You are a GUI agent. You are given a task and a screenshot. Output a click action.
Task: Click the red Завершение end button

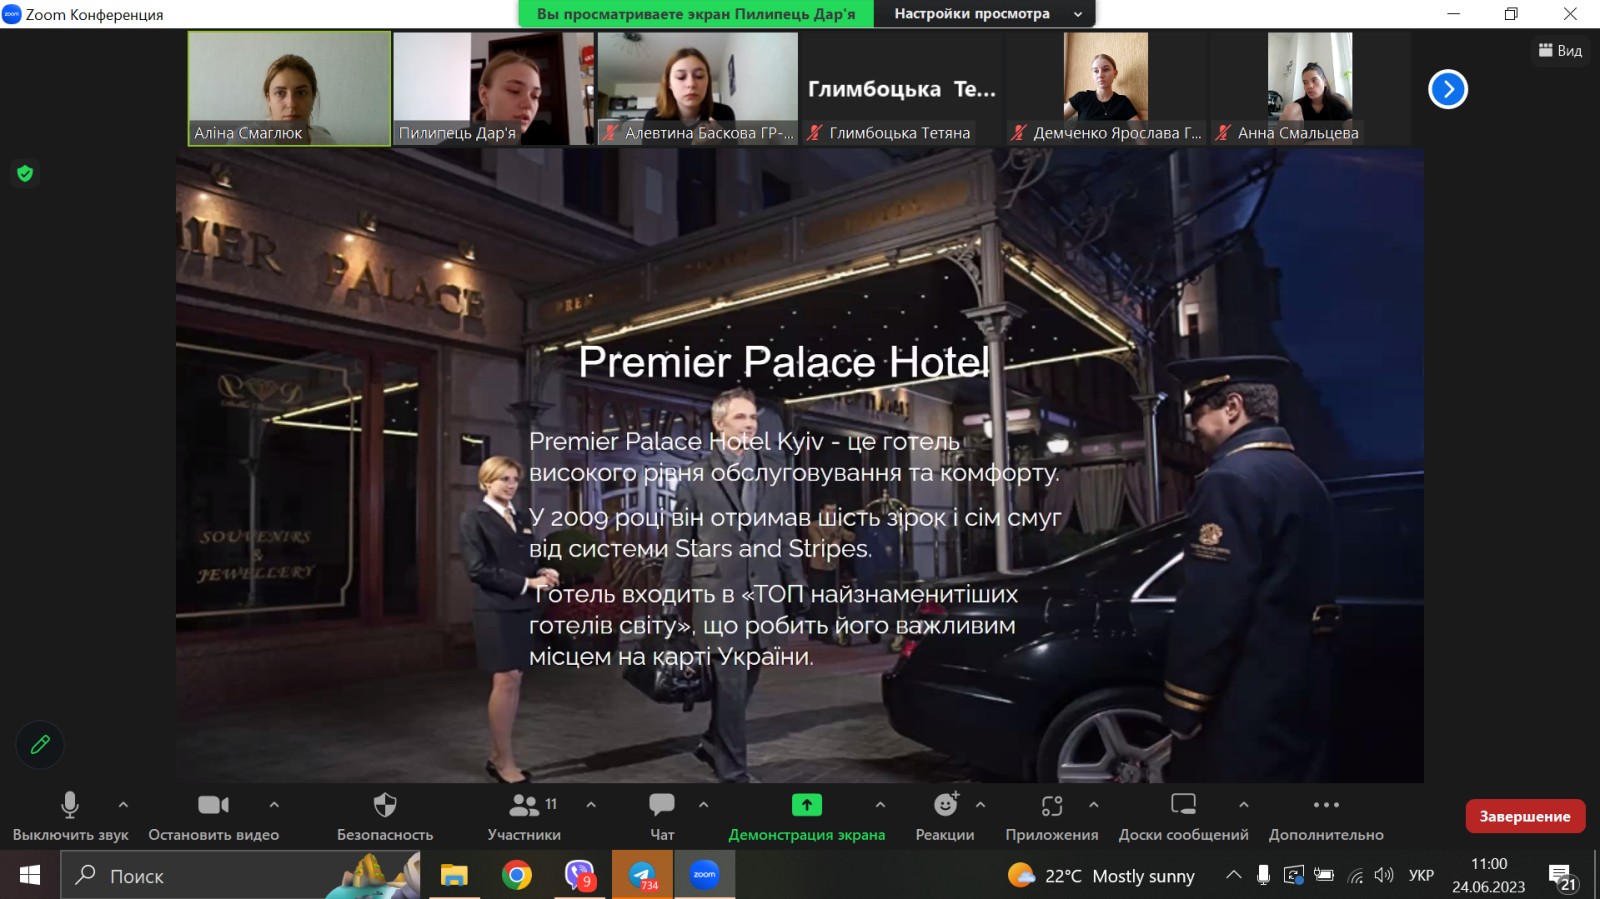[x=1525, y=816]
